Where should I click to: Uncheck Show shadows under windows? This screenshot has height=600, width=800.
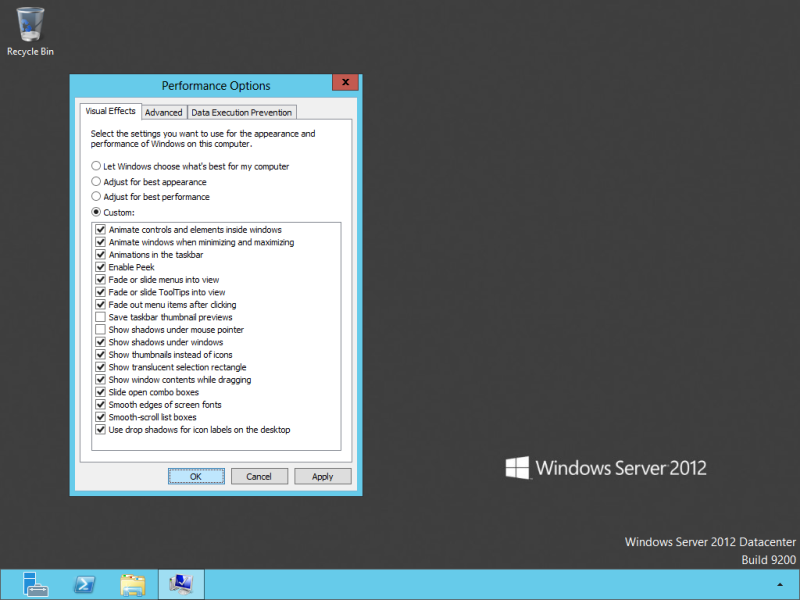[101, 342]
